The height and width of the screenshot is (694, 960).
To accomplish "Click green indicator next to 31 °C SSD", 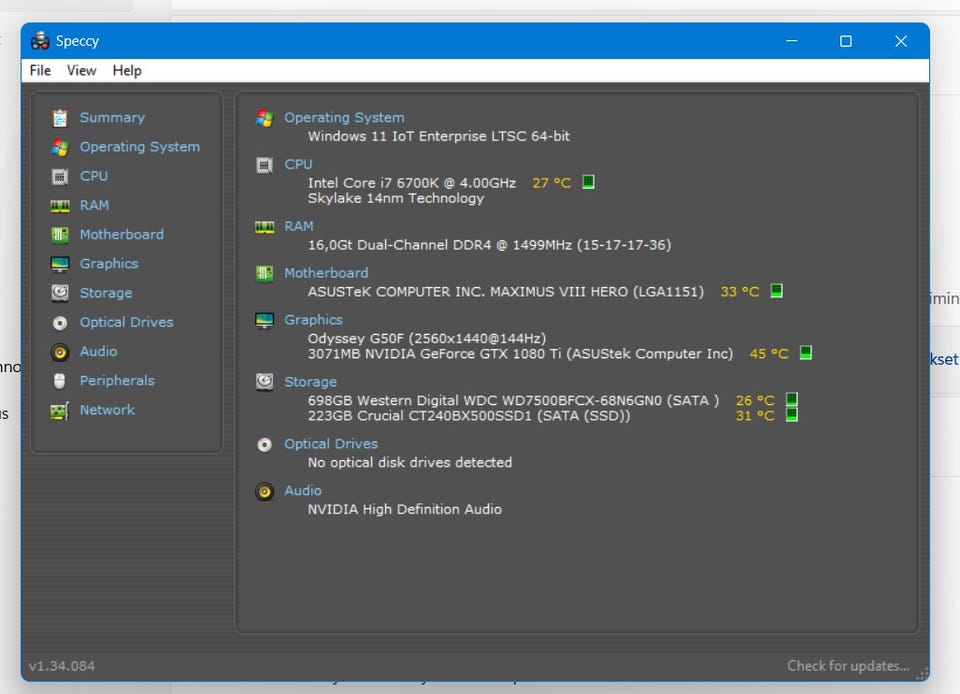I will coord(792,415).
